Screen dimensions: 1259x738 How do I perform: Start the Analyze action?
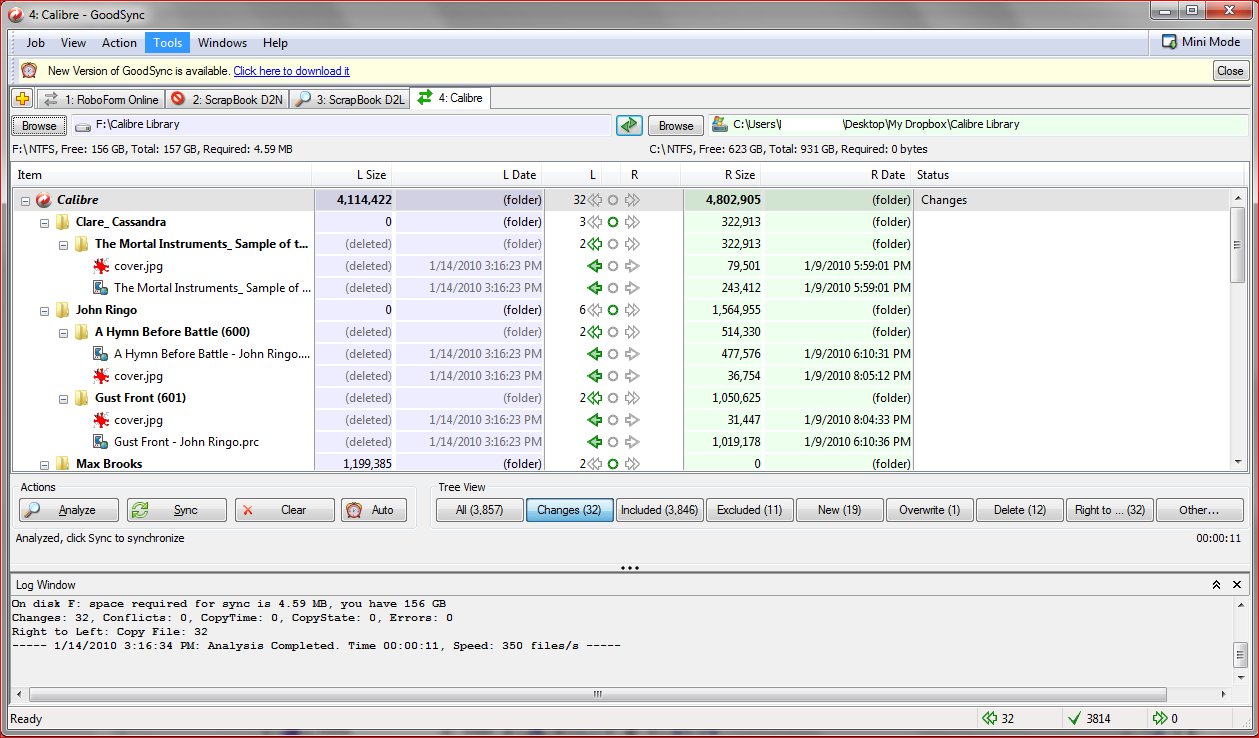click(68, 510)
